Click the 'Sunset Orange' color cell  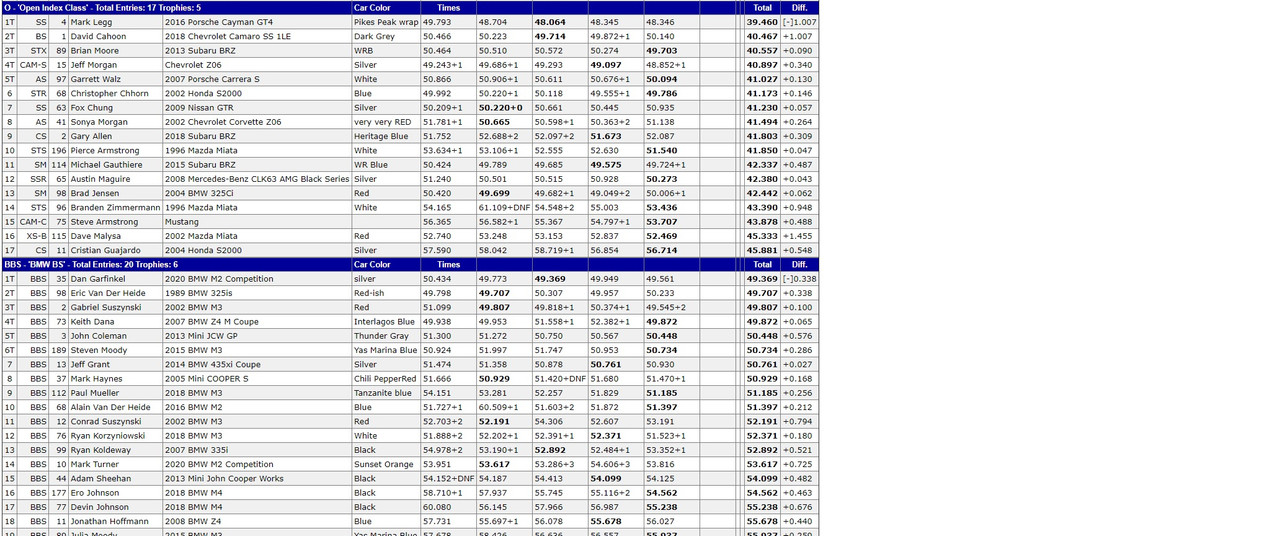384,464
